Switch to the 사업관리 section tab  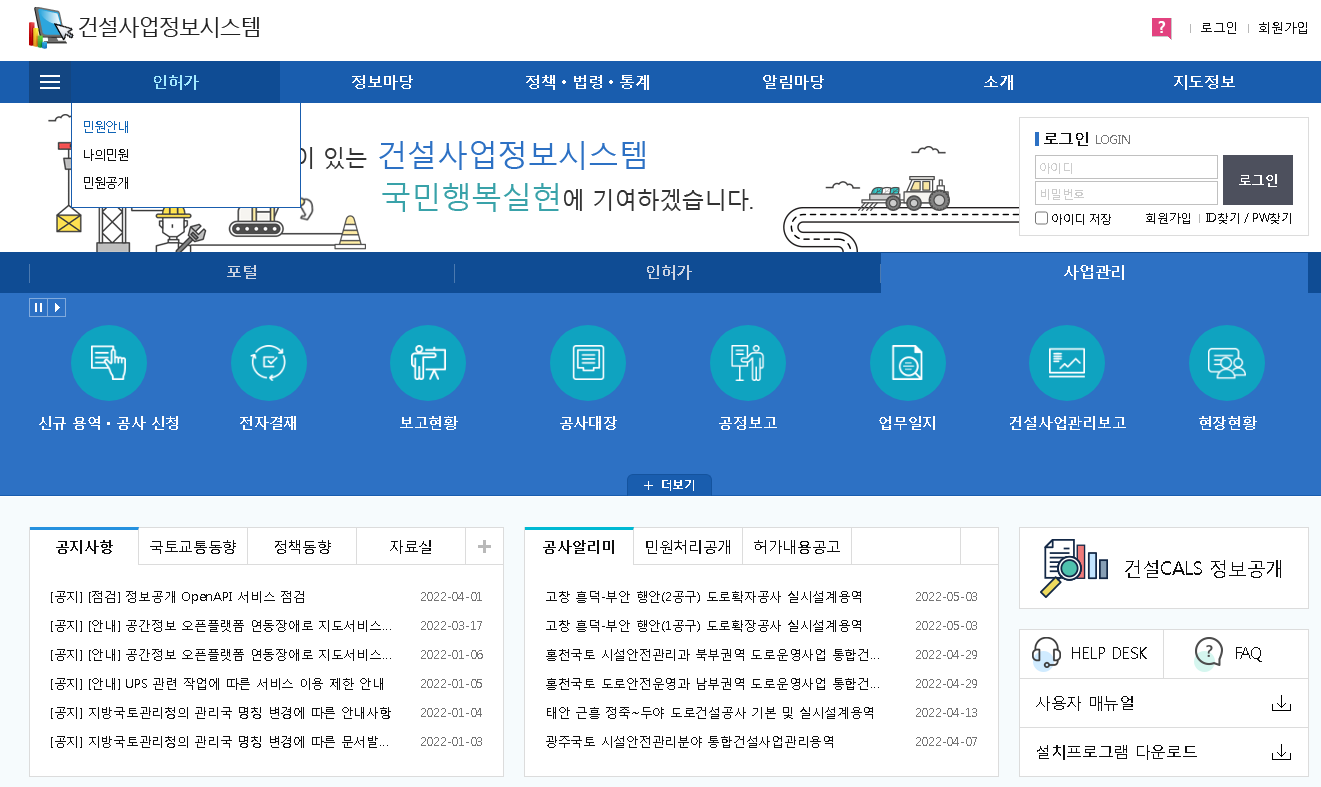tap(1094, 272)
